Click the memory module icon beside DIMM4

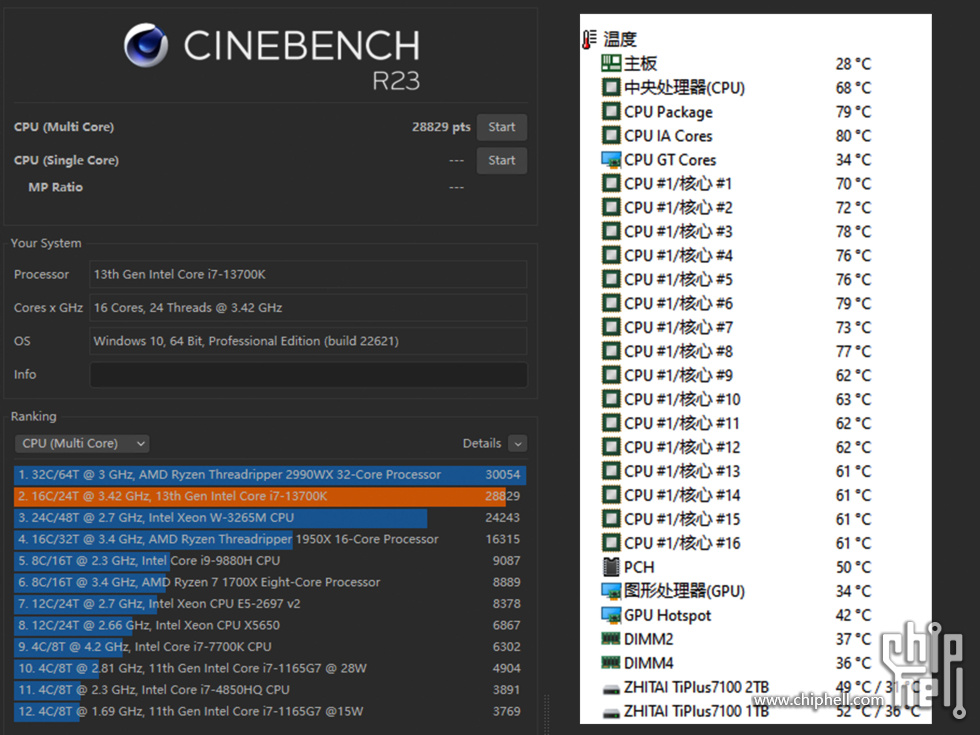coord(611,662)
